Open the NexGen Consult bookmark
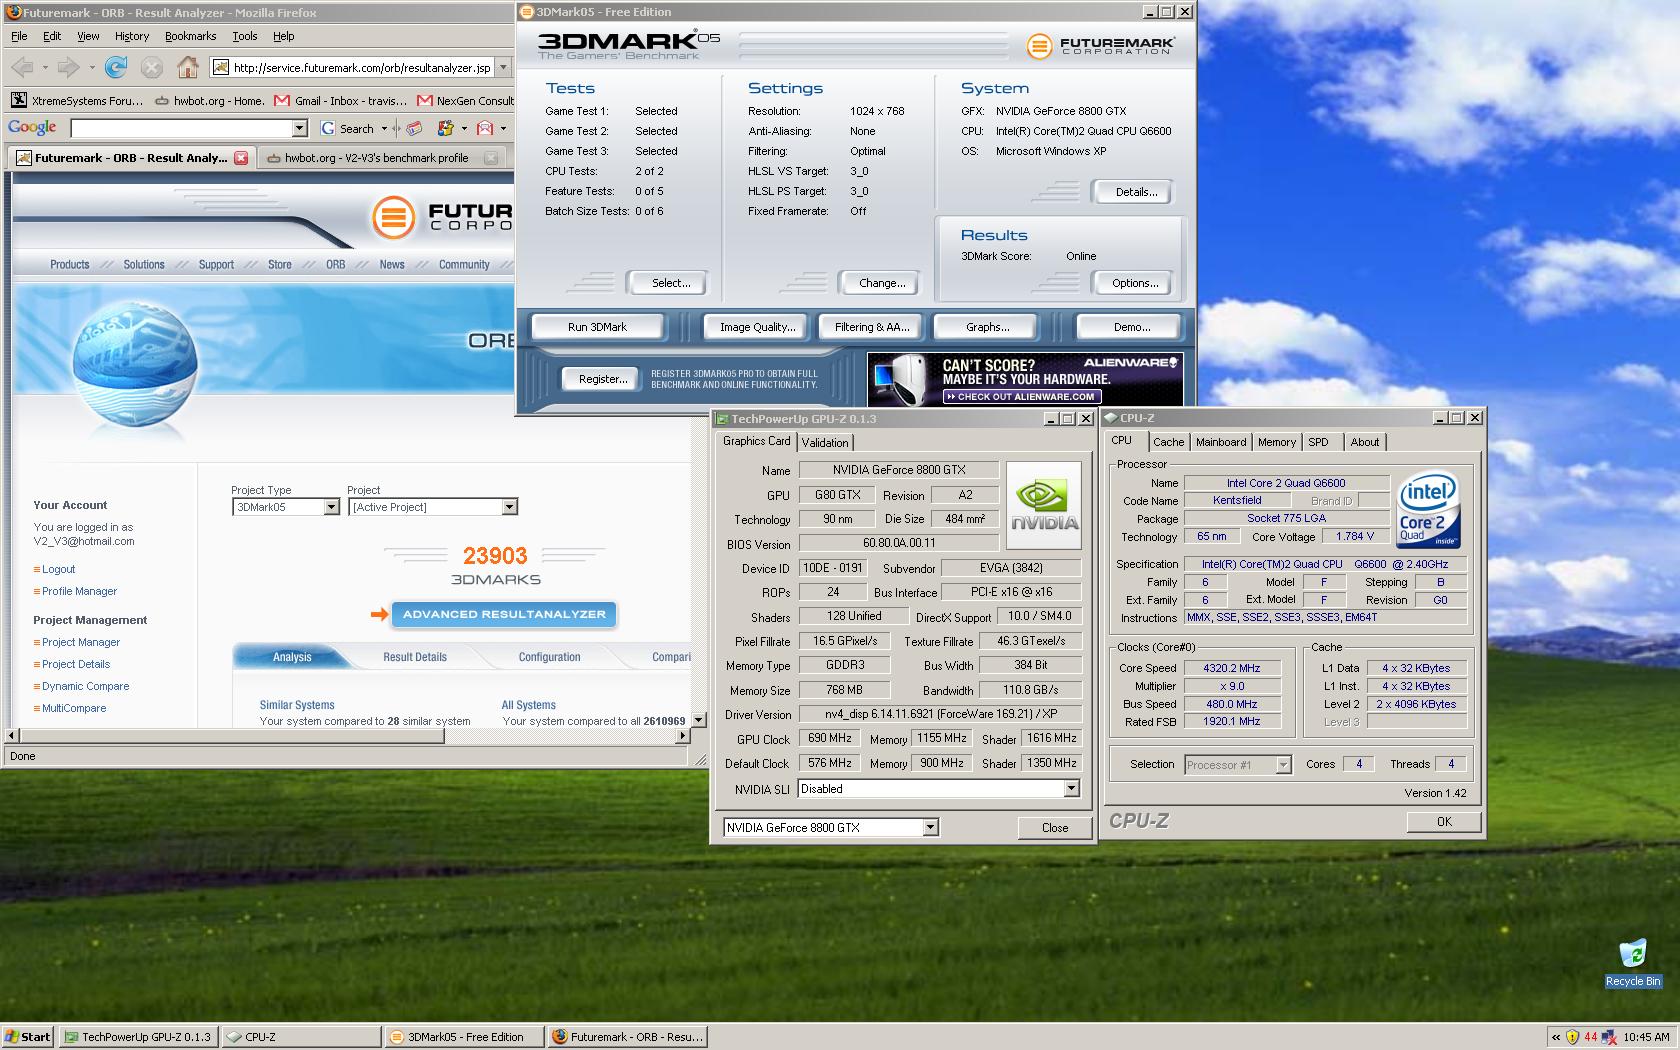The width and height of the screenshot is (1680, 1050). click(x=465, y=100)
